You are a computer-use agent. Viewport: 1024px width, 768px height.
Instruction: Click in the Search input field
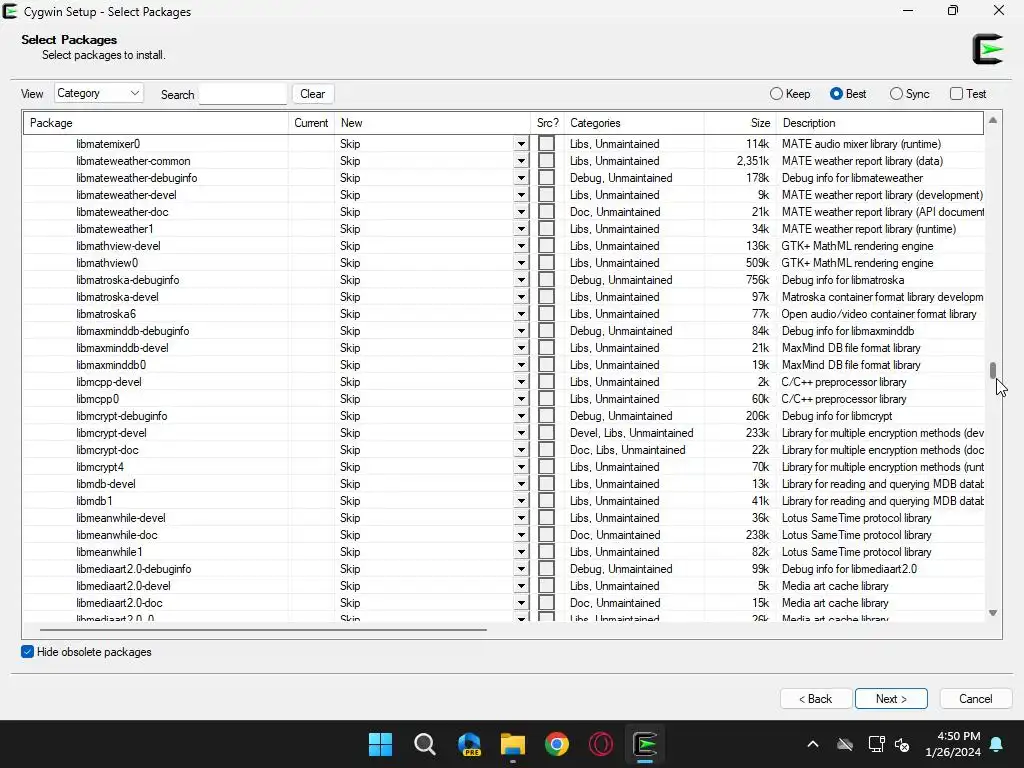242,93
